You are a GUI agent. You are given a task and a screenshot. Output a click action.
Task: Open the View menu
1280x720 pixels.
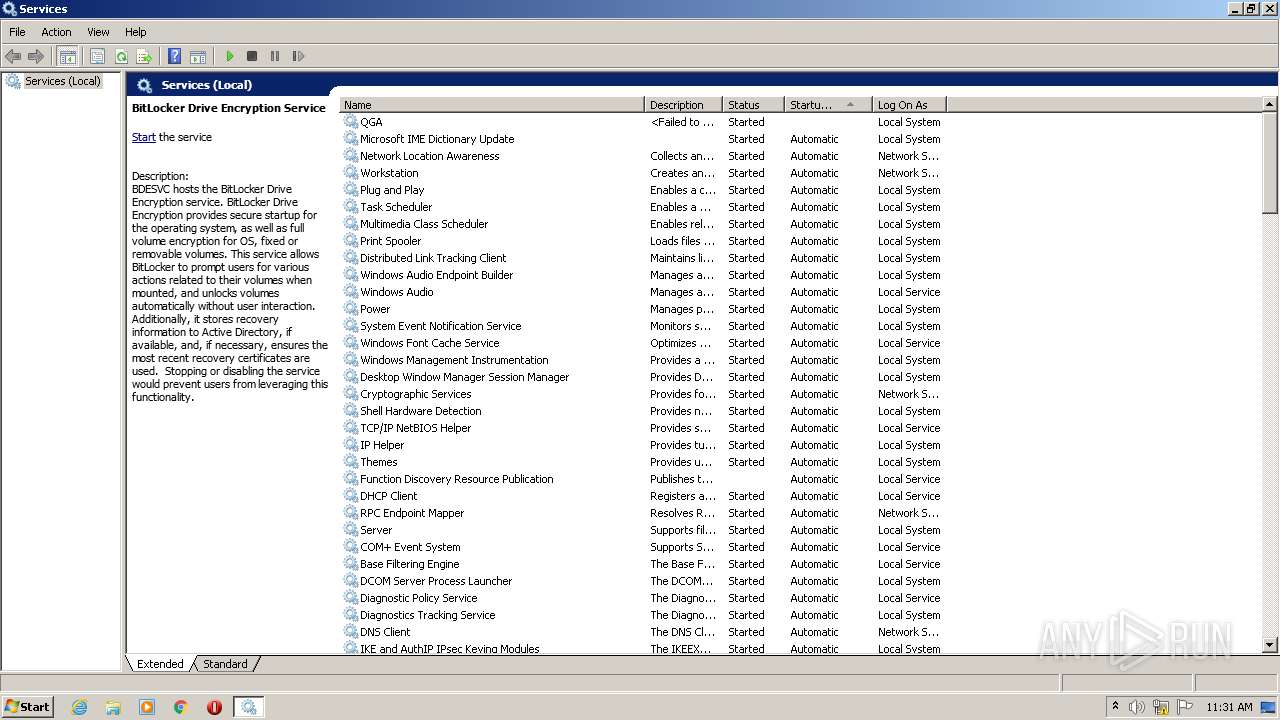(98, 32)
